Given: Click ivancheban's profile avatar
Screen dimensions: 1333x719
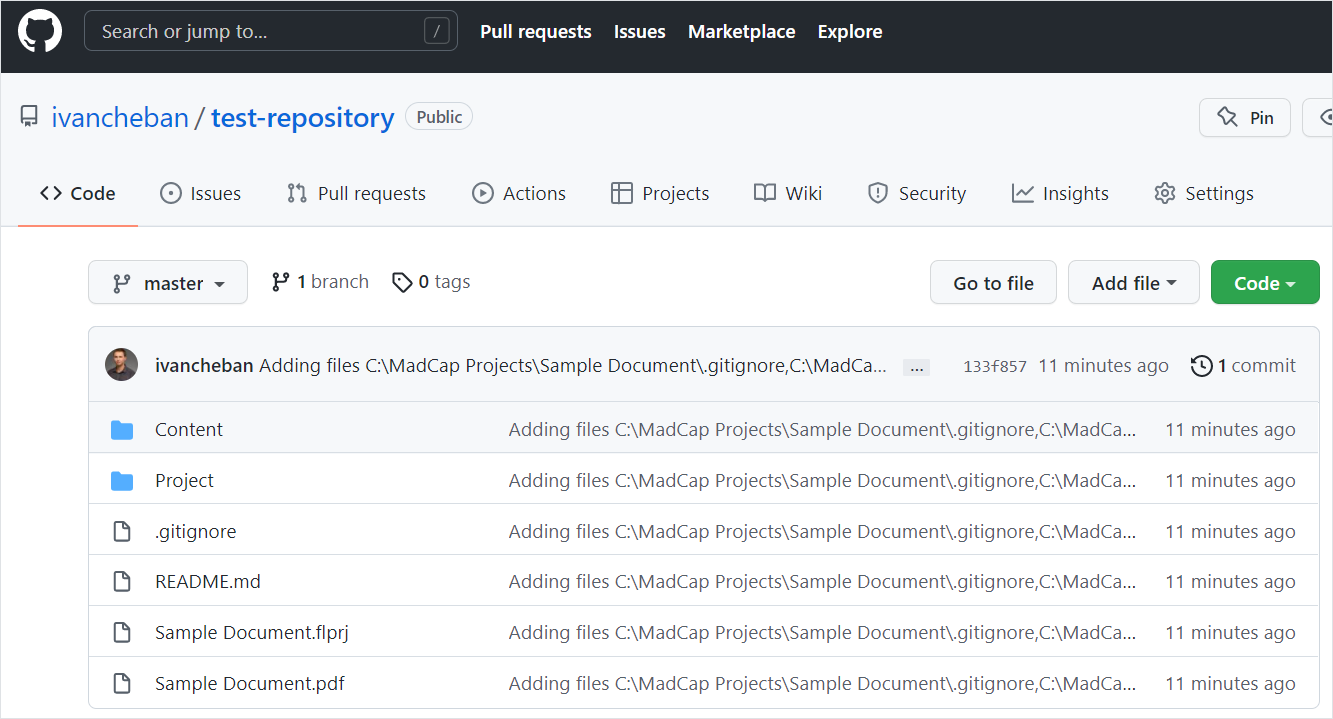Looking at the screenshot, I should tap(121, 365).
